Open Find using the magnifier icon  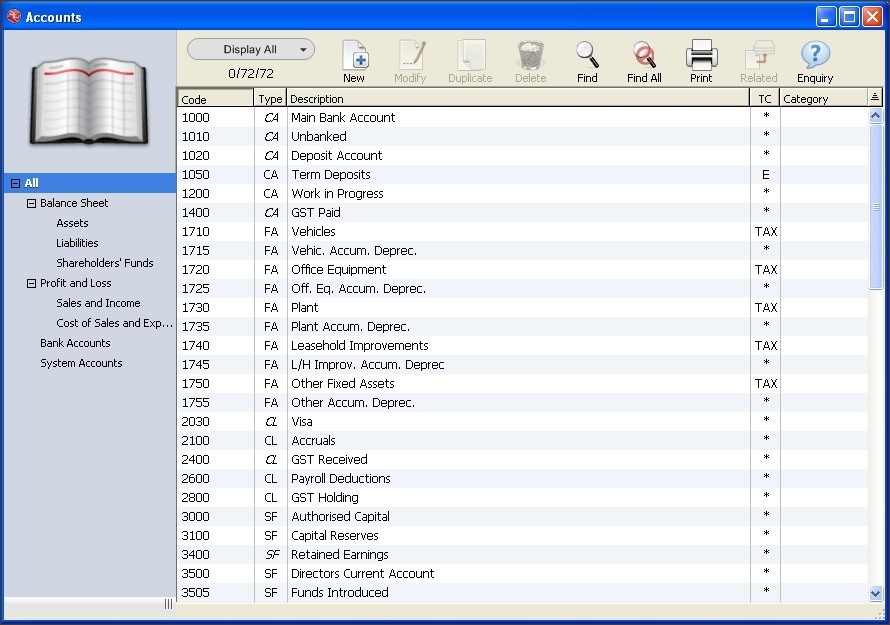click(587, 55)
